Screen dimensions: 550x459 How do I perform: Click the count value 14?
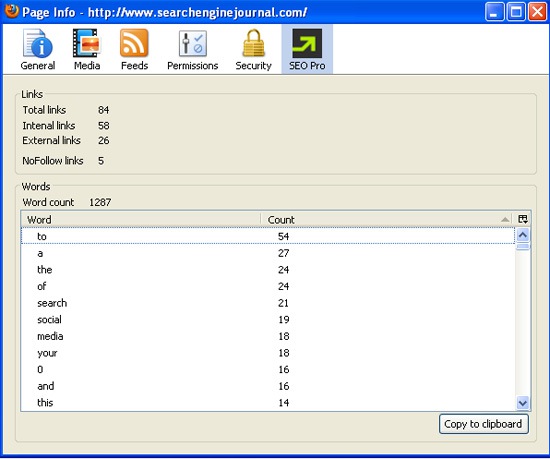click(283, 403)
